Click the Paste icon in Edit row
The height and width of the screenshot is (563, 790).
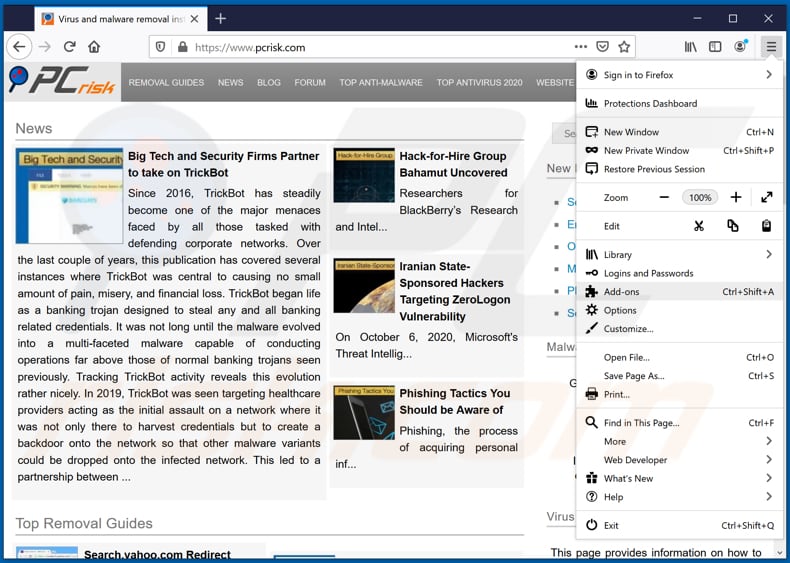click(766, 226)
